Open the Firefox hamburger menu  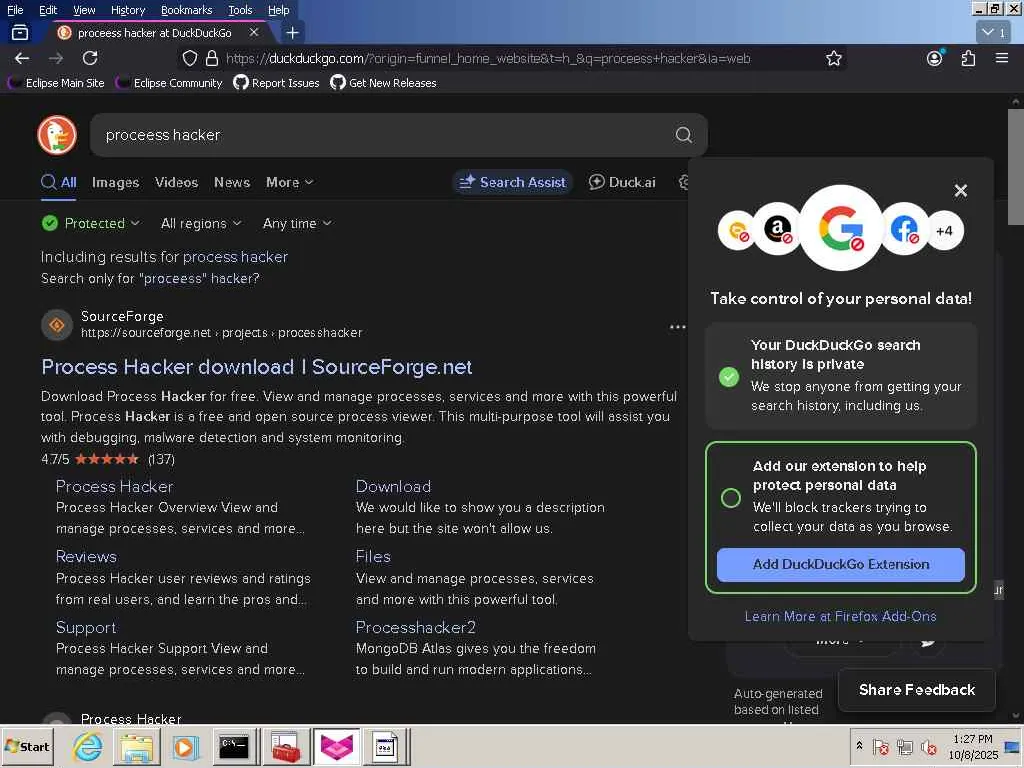(x=1002, y=58)
